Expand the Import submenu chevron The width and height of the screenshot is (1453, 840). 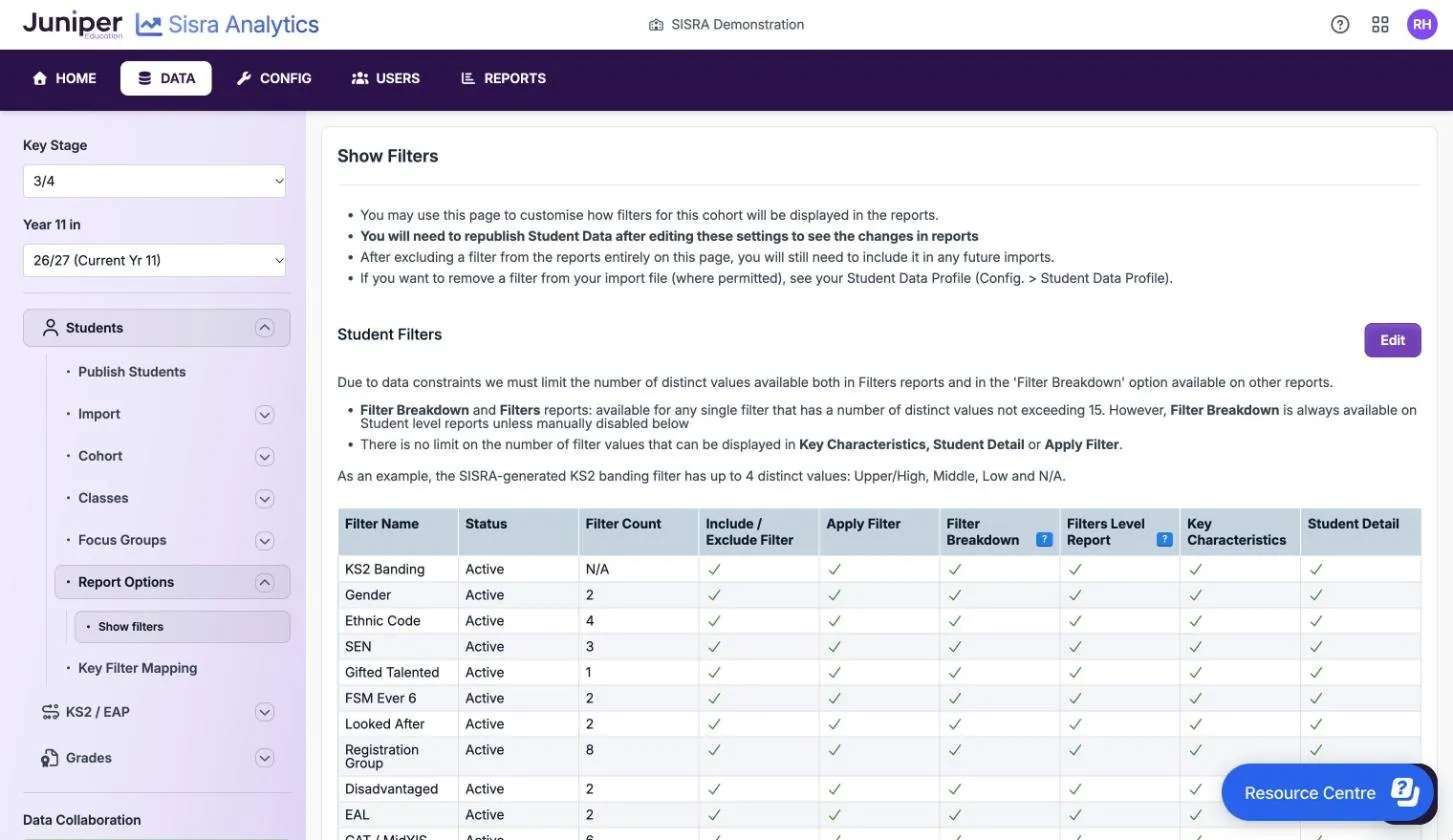pyautogui.click(x=264, y=414)
